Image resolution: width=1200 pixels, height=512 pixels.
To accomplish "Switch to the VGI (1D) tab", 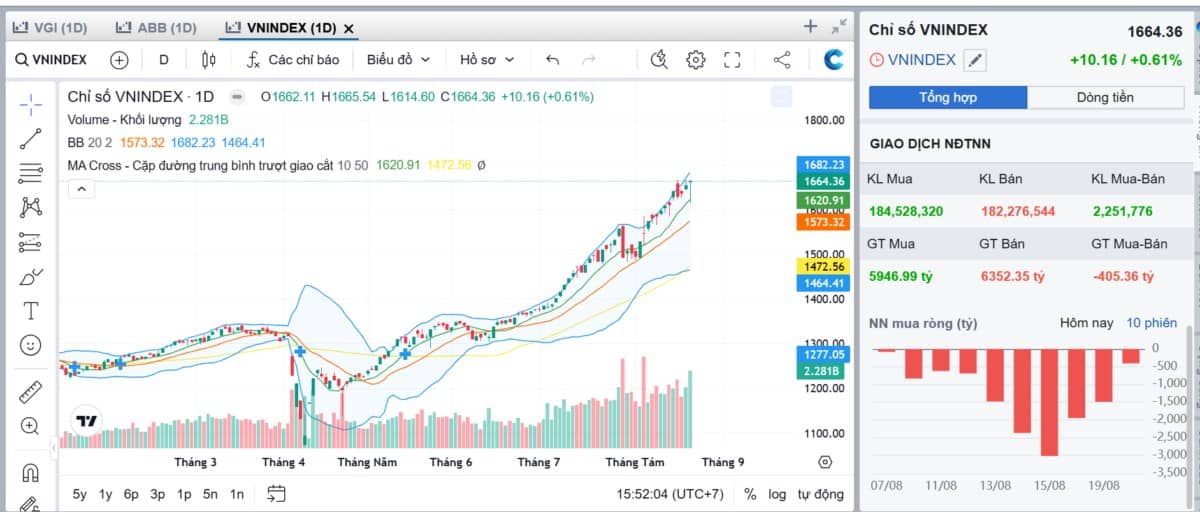I will (x=50, y=28).
